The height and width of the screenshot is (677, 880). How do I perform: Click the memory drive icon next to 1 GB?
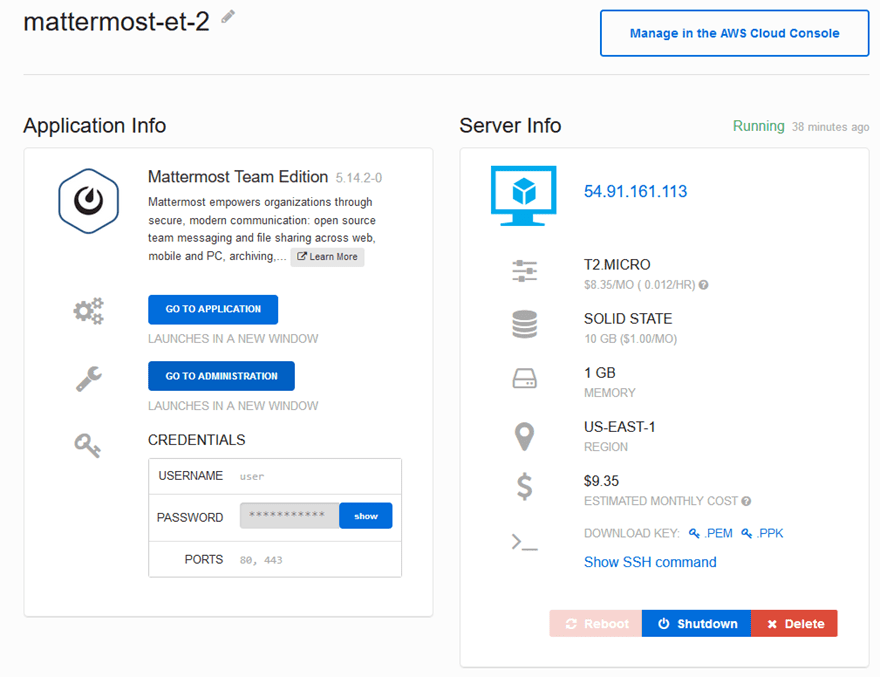pyautogui.click(x=524, y=378)
